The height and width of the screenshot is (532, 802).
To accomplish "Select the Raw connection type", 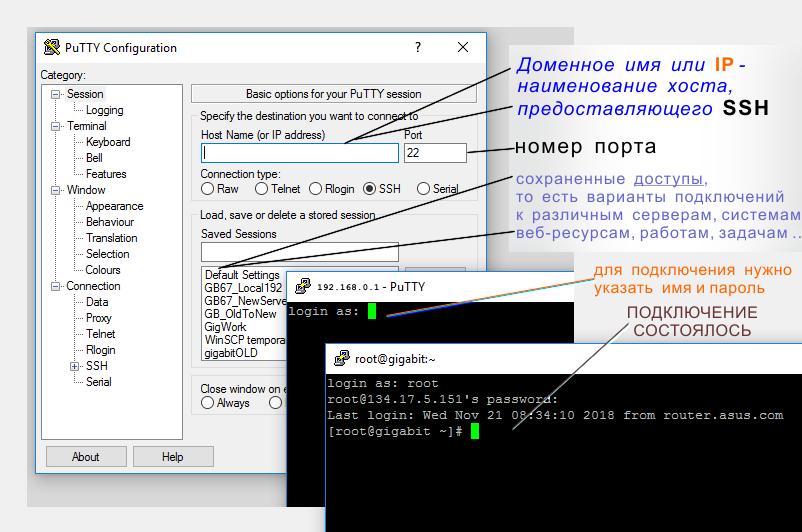I will (208, 189).
